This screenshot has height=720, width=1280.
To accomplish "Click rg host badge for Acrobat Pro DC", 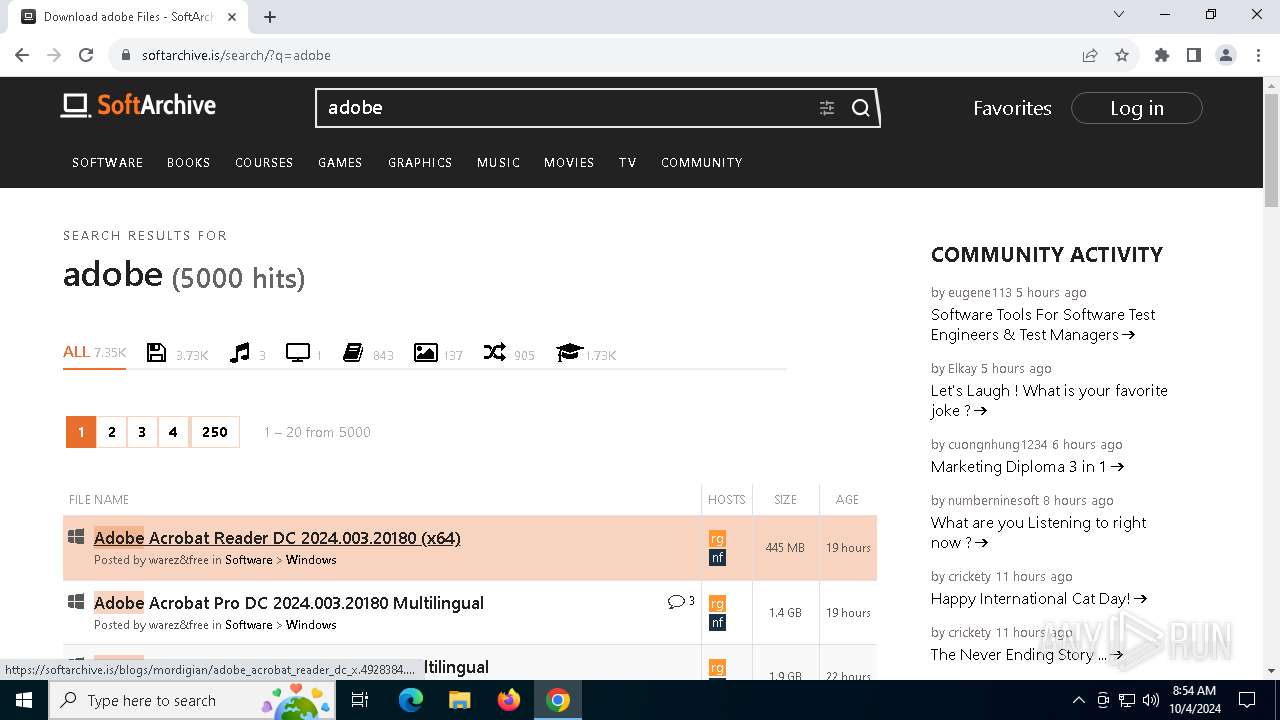I will coord(717,603).
